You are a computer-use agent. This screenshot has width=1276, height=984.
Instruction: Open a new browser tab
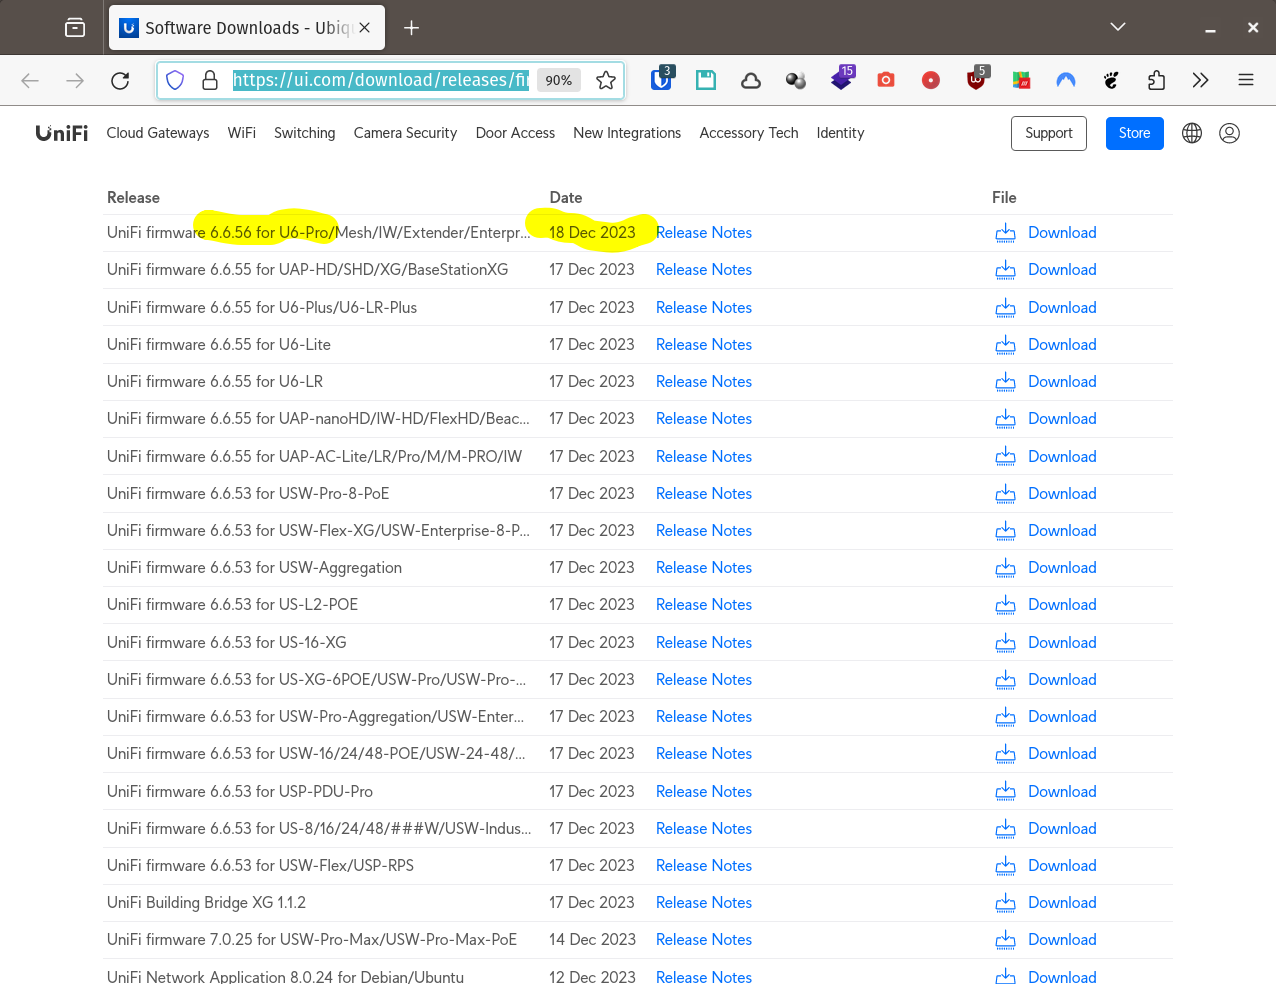(411, 28)
